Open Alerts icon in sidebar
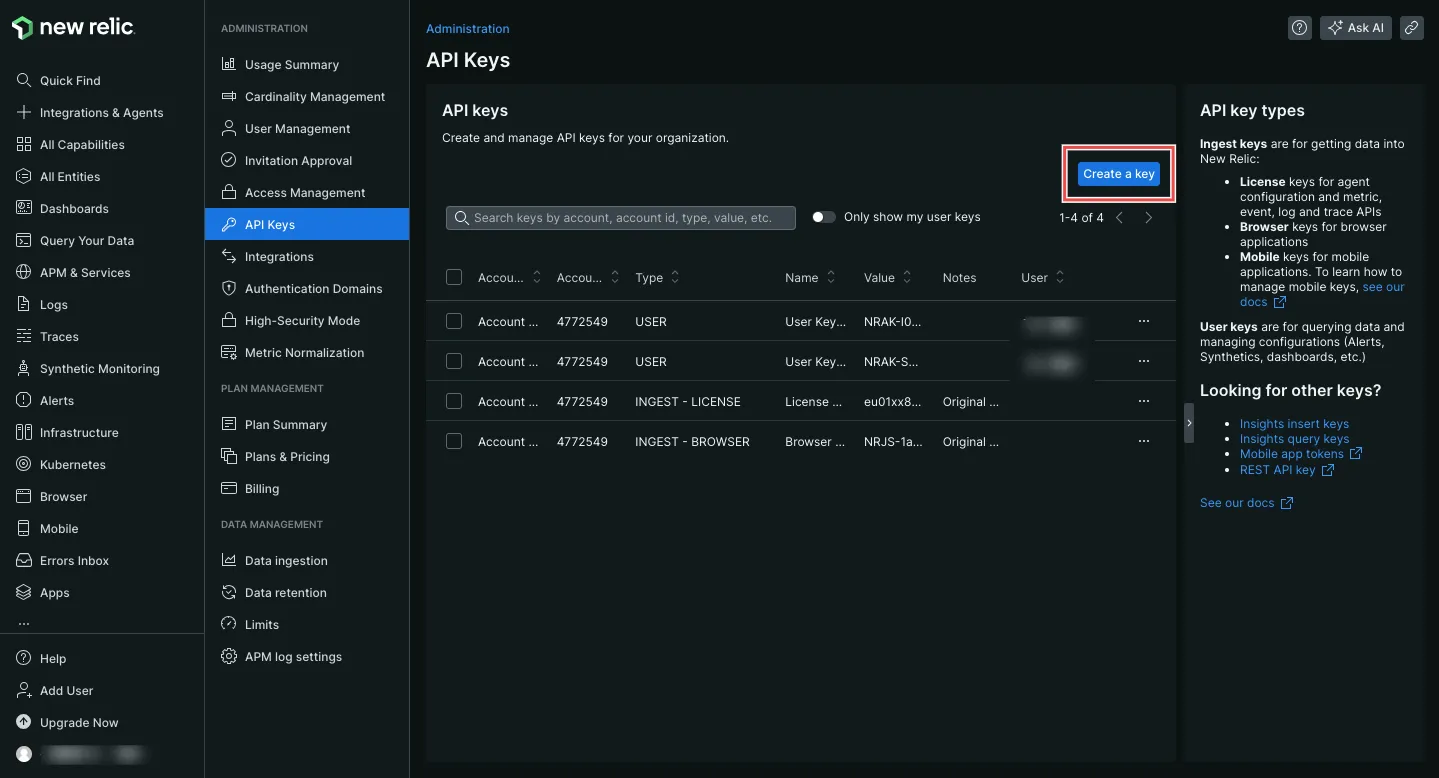Viewport: 1439px width, 778px height. click(24, 401)
